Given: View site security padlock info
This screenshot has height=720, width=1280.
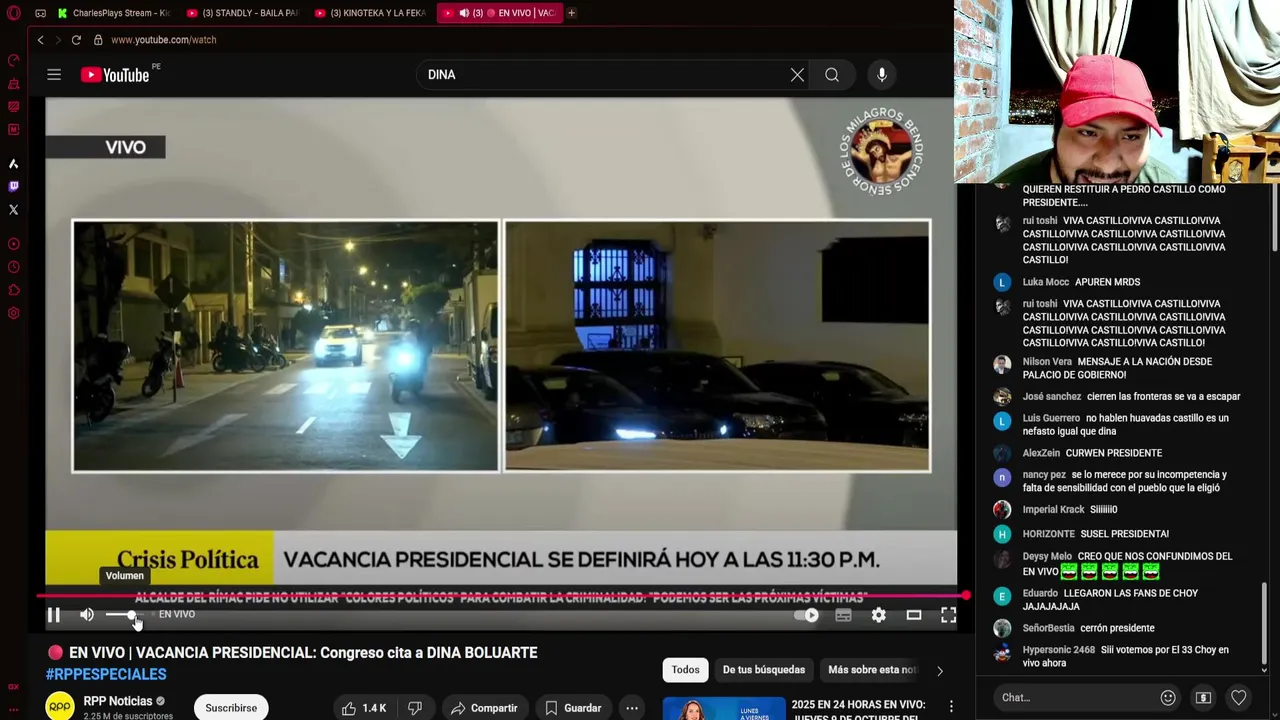Looking at the screenshot, I should [98, 40].
